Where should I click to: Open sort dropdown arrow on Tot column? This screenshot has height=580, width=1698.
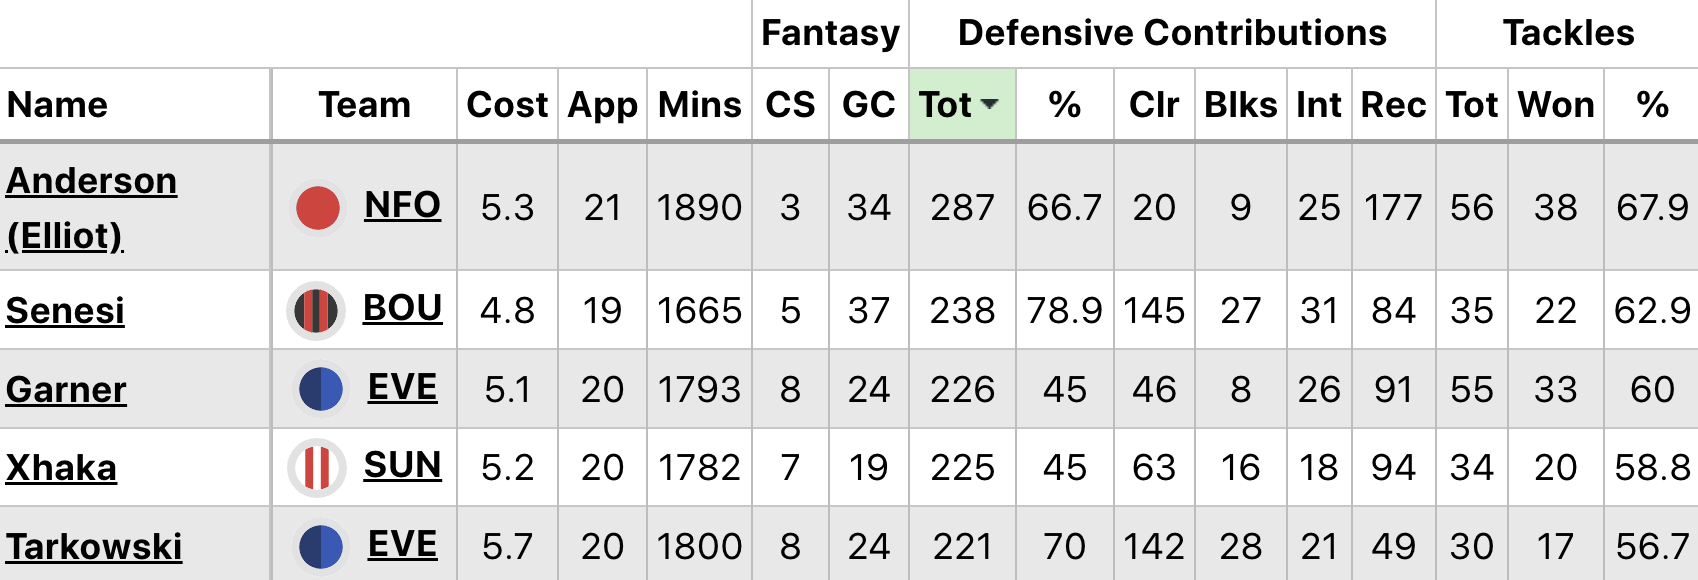click(990, 105)
